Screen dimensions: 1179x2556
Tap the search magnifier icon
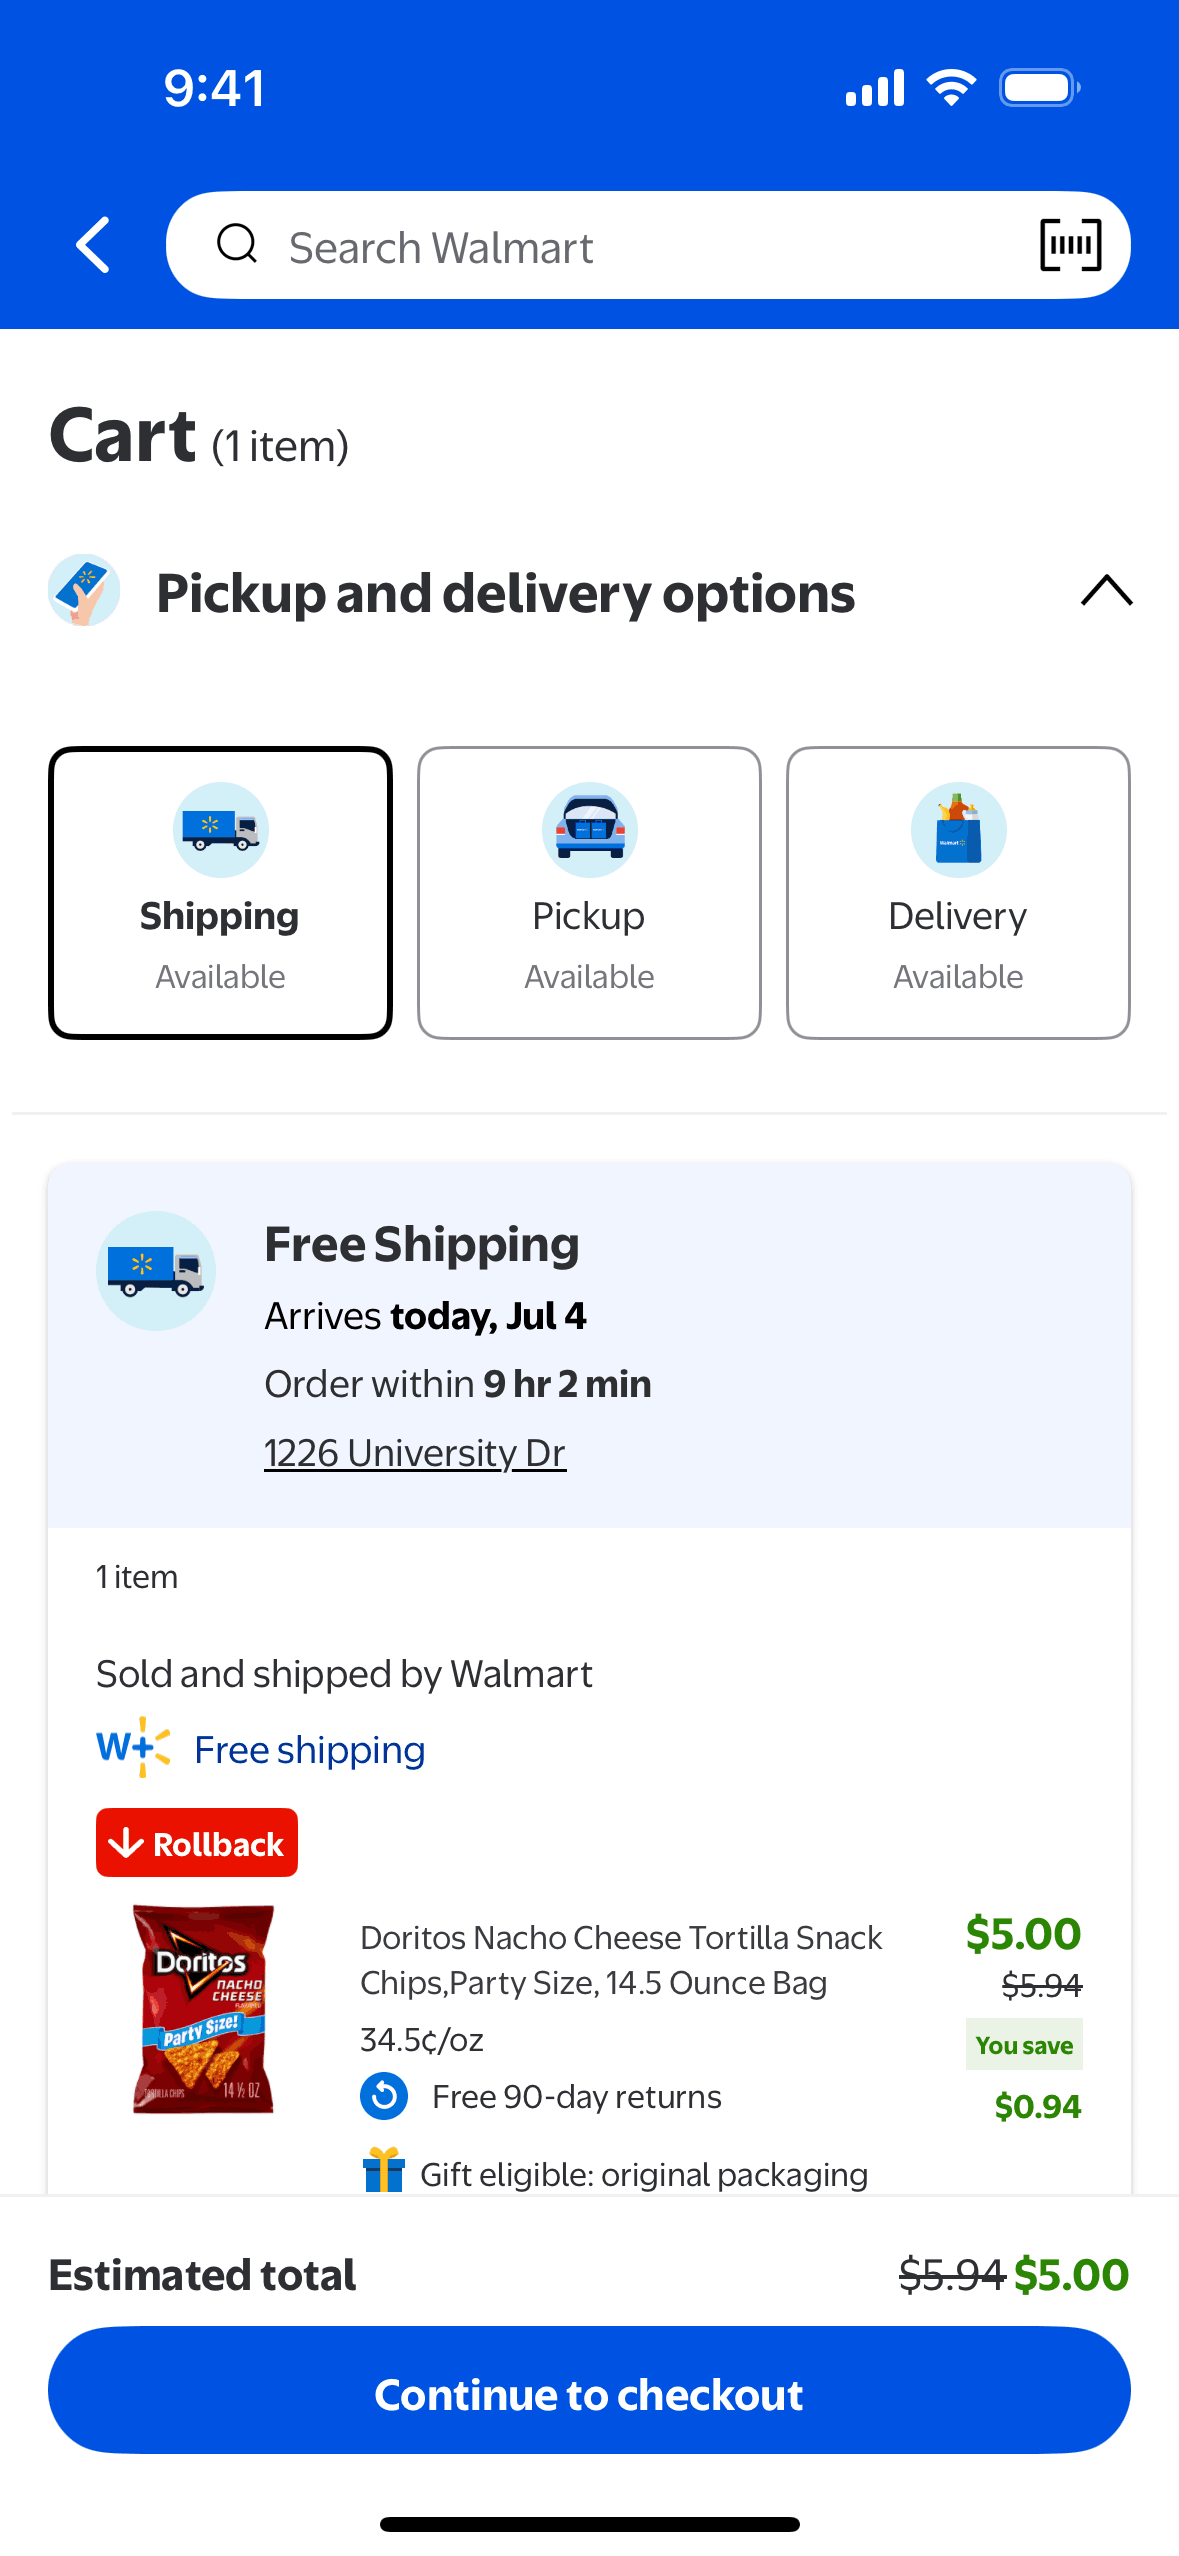click(x=237, y=243)
